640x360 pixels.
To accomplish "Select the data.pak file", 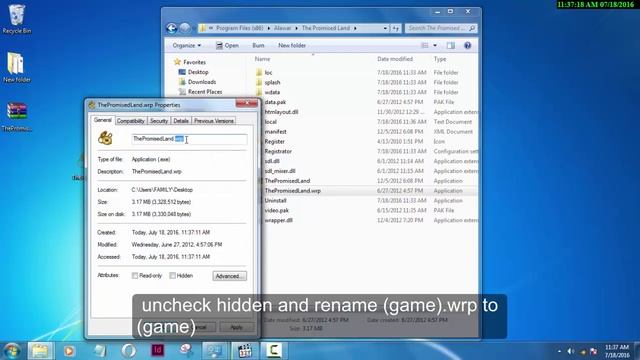I will [275, 102].
